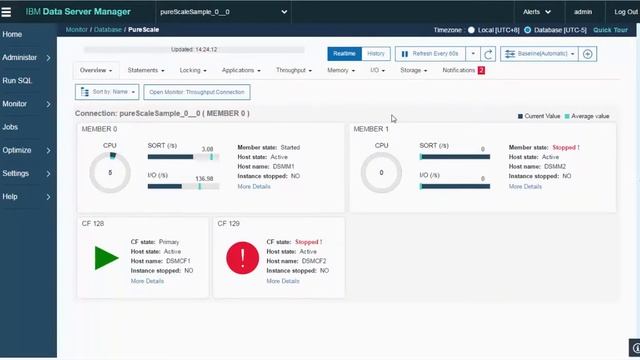Open the hamburger navigation menu

[x=6, y=12]
